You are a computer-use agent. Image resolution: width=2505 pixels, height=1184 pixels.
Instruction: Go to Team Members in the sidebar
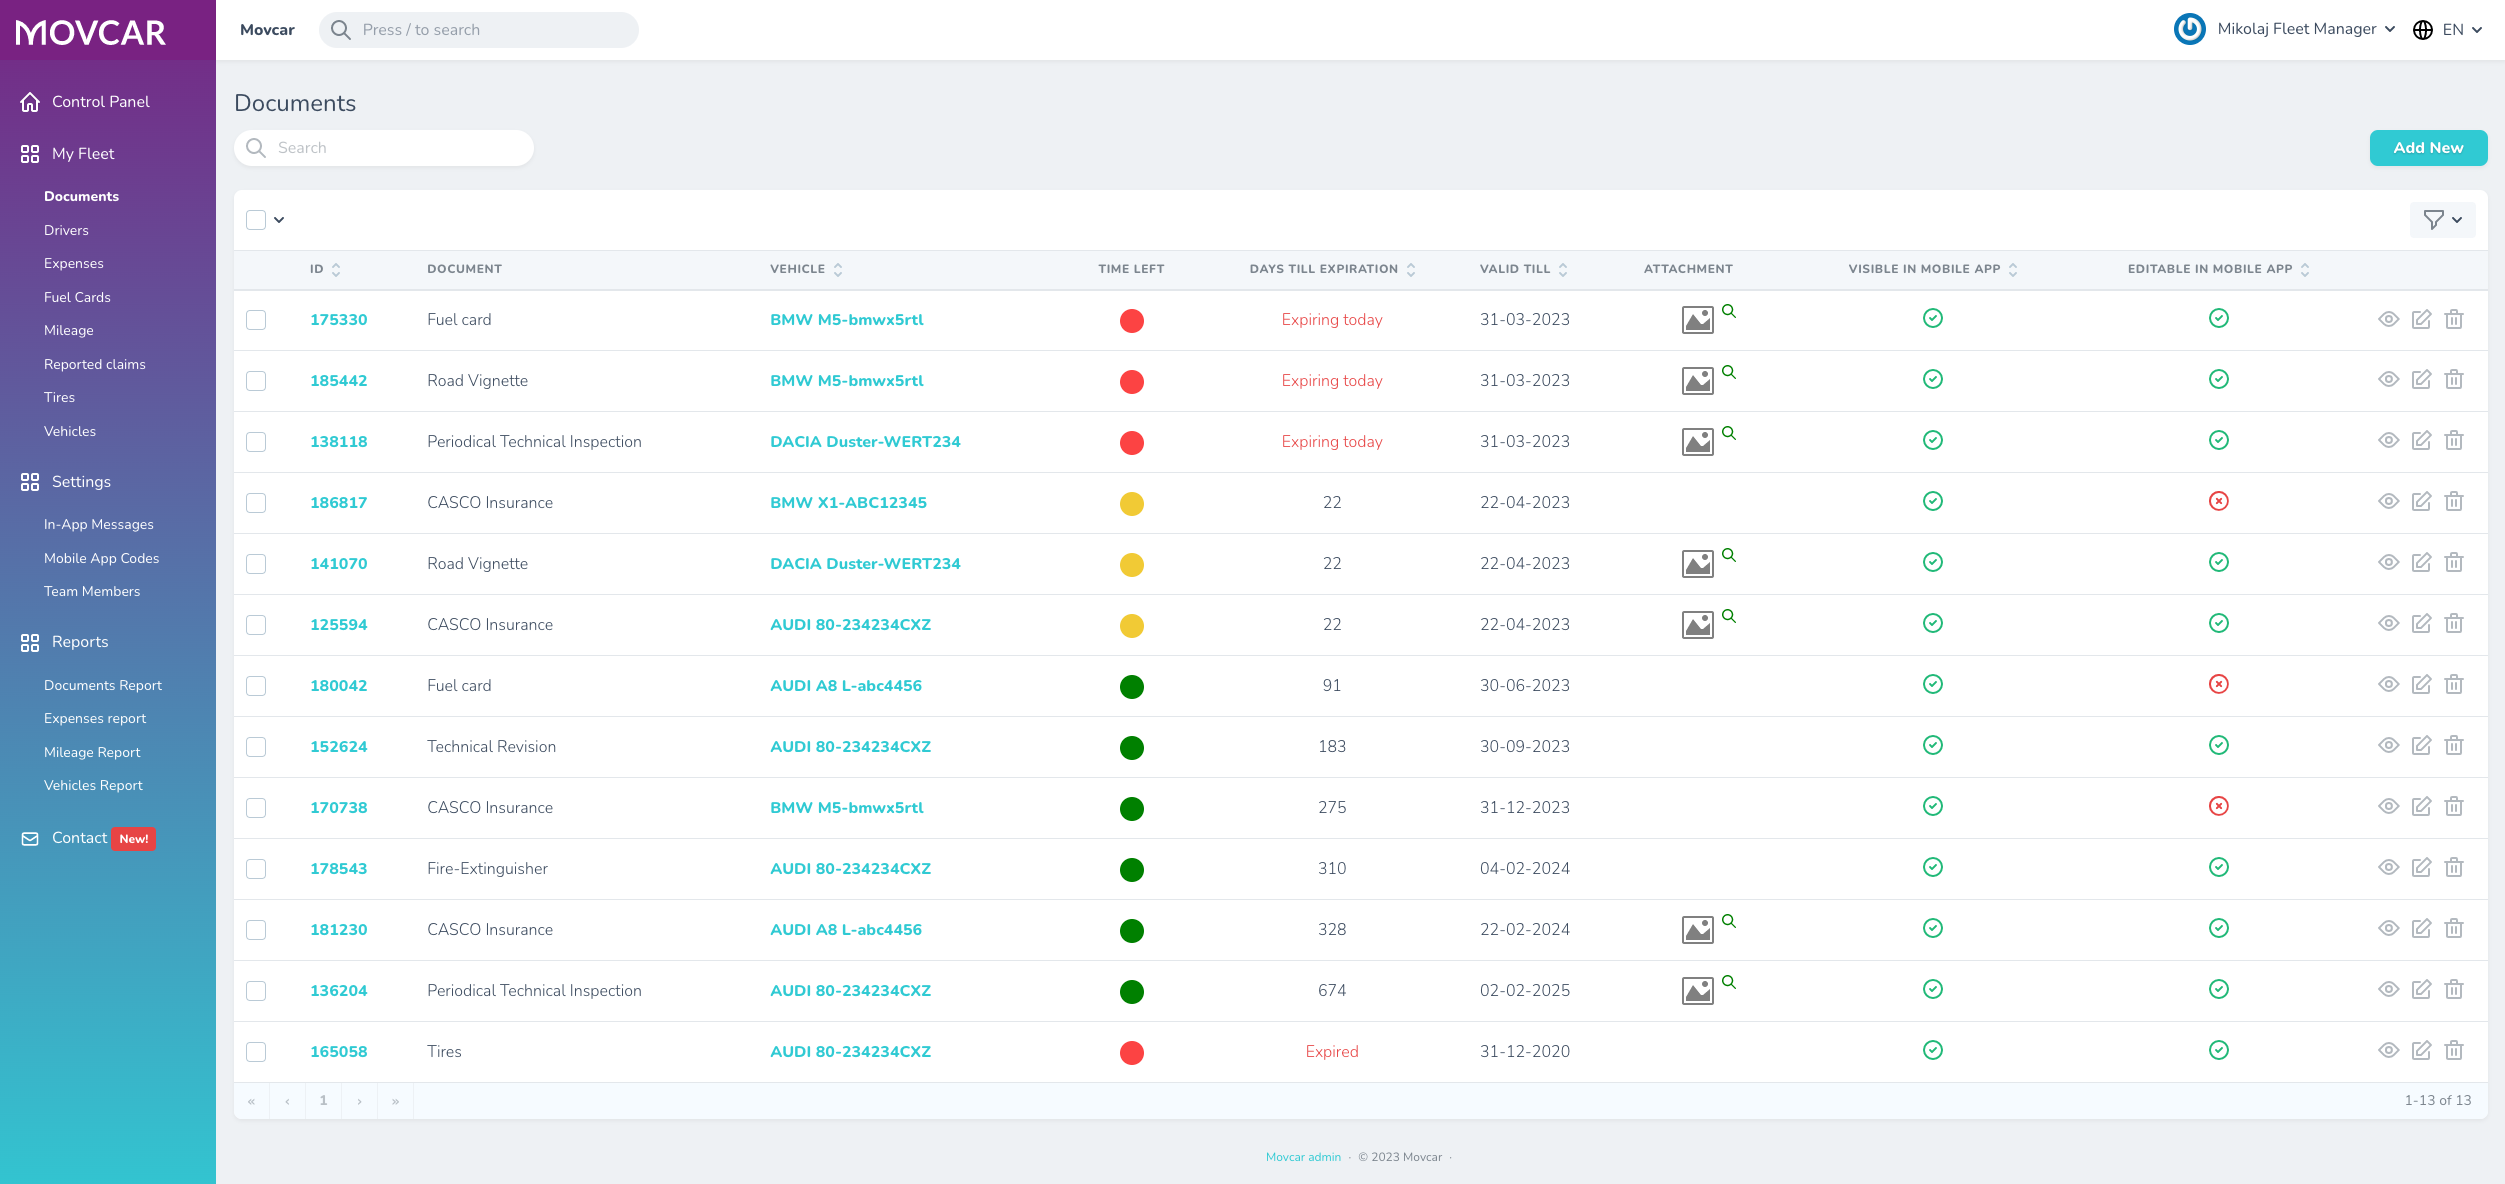point(91,591)
